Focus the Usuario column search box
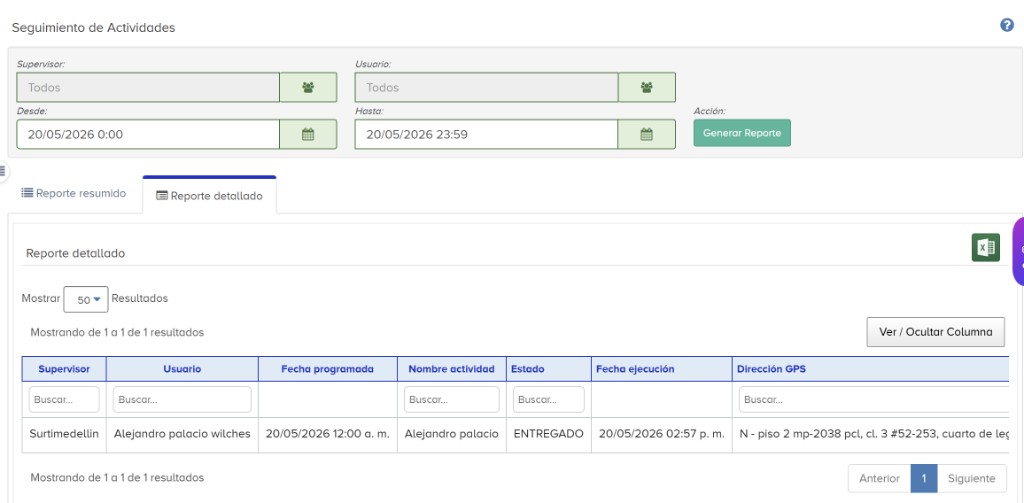 182,399
